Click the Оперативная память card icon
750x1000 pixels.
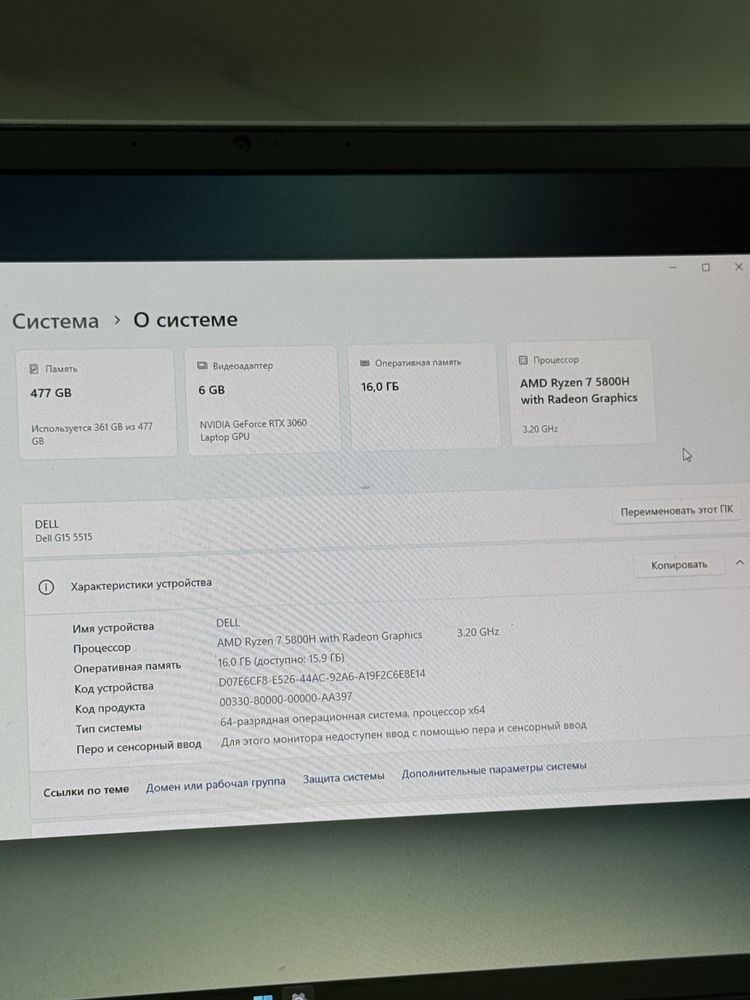365,363
